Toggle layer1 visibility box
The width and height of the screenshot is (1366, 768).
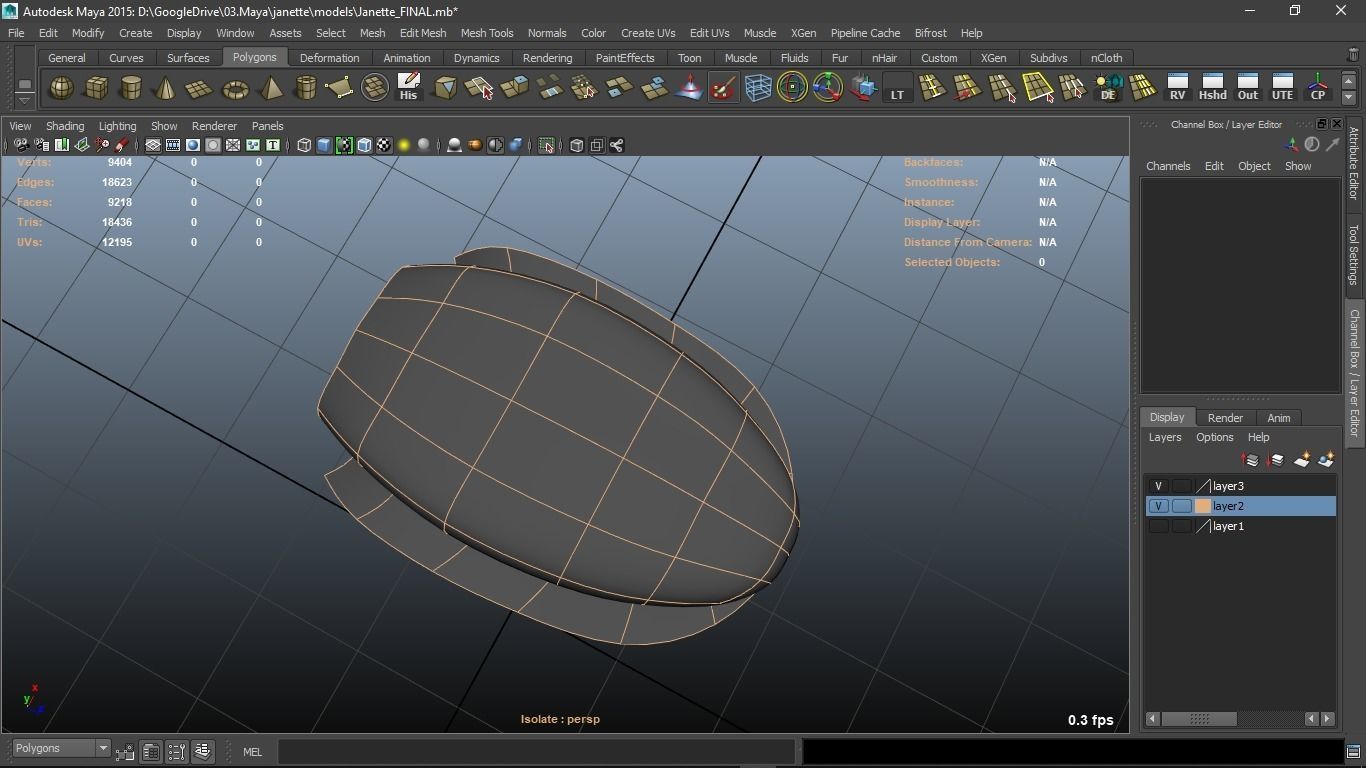1158,526
